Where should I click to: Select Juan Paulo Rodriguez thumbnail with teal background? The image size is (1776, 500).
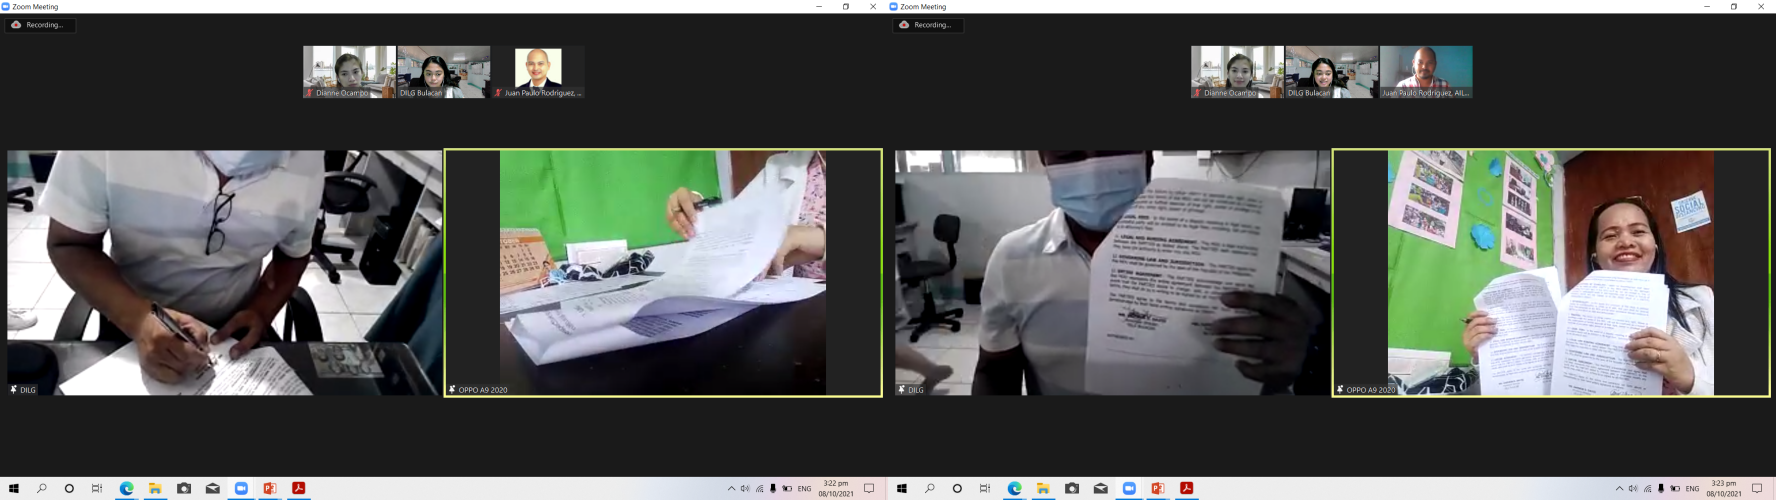click(1426, 72)
